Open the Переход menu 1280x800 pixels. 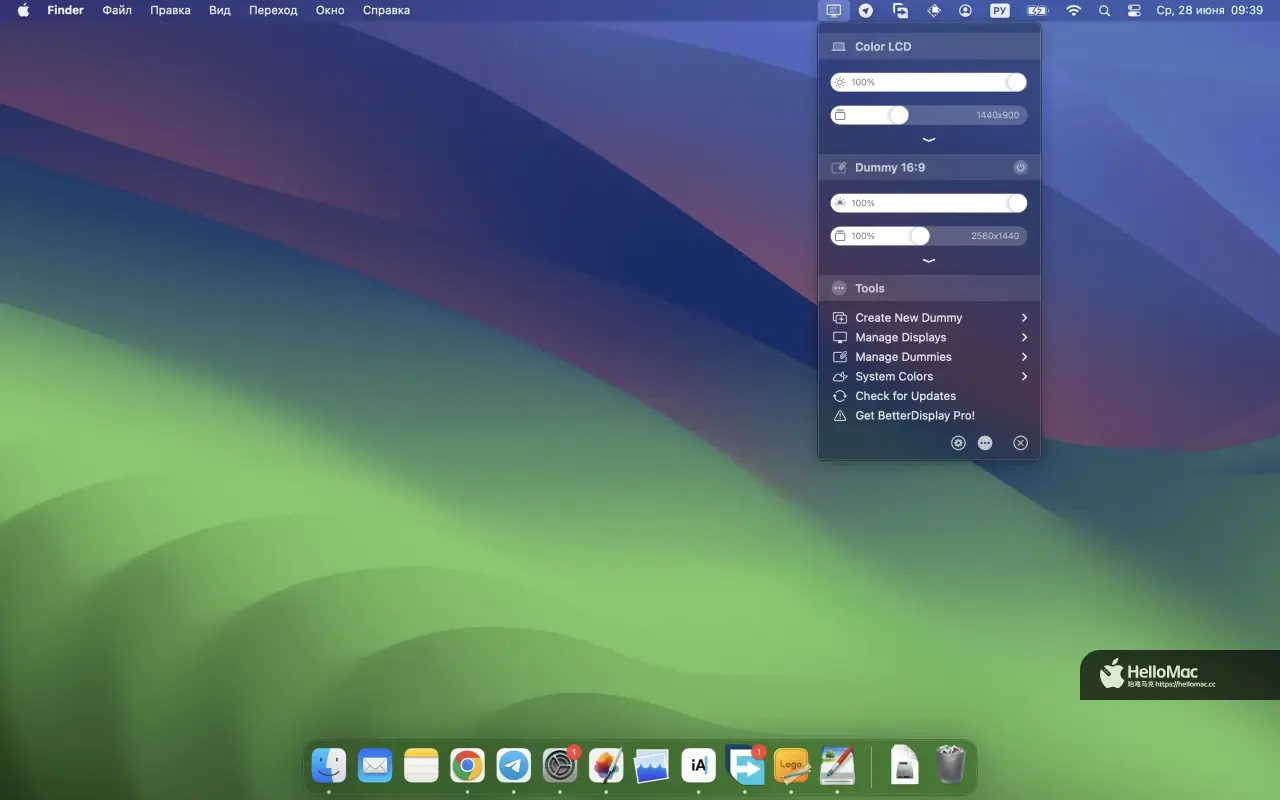tap(273, 11)
